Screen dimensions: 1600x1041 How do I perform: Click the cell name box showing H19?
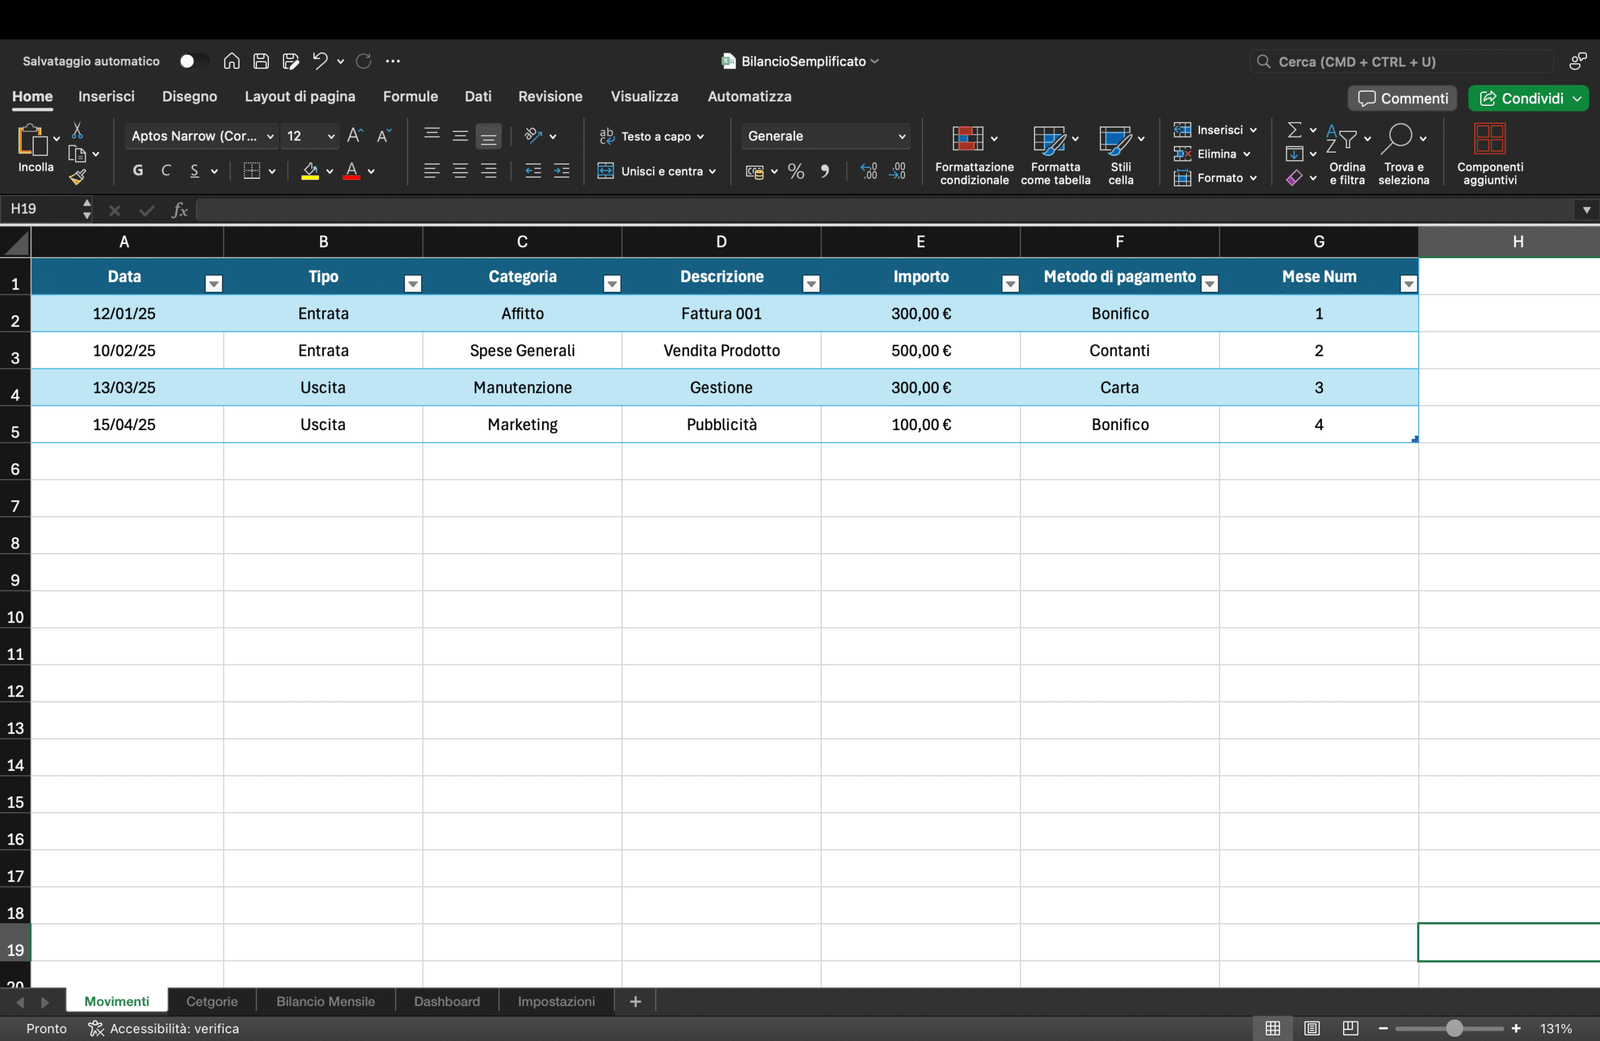coord(40,209)
